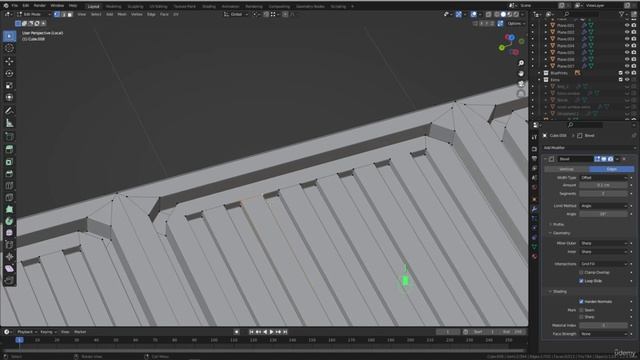
Task: Select the Move tool
Action: 9,62
